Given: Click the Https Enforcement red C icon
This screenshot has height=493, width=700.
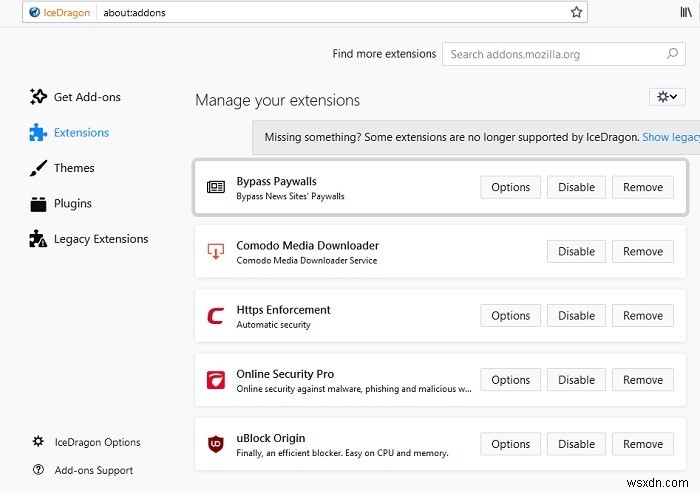Looking at the screenshot, I should (x=216, y=316).
